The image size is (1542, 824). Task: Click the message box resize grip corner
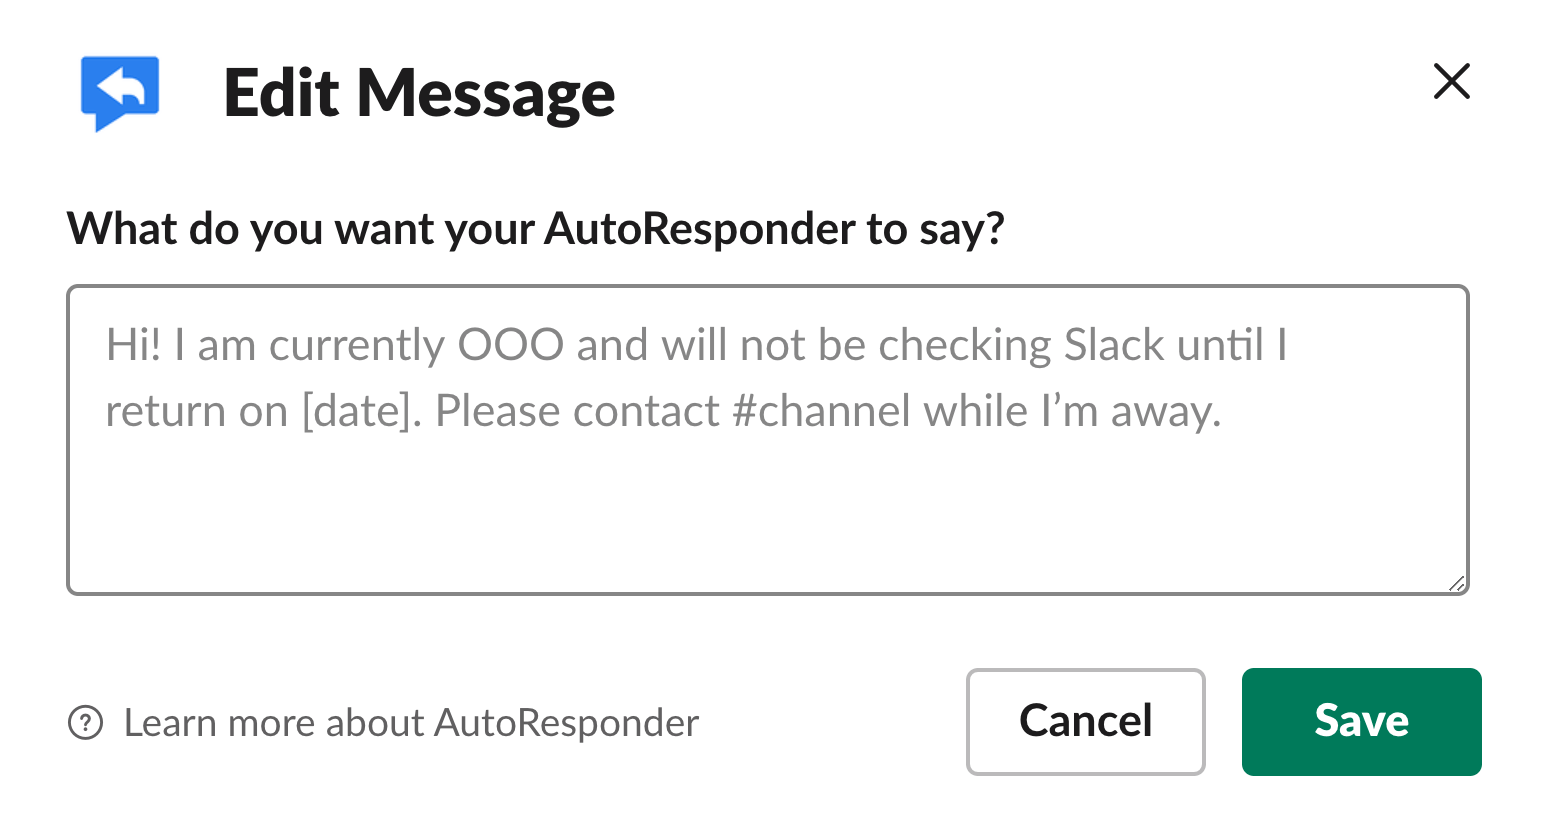[1457, 584]
